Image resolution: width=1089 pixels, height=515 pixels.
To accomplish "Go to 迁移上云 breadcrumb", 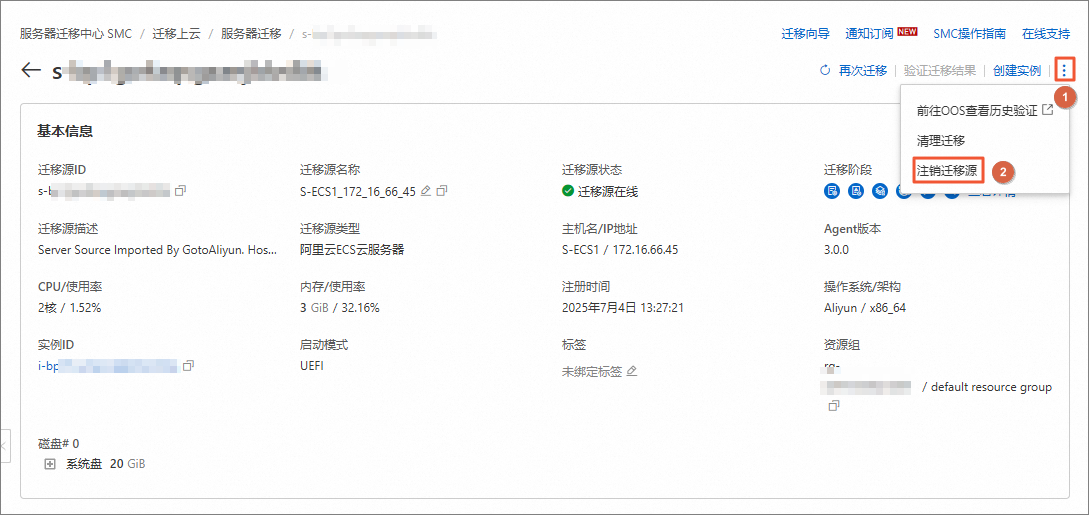I will click(x=176, y=33).
